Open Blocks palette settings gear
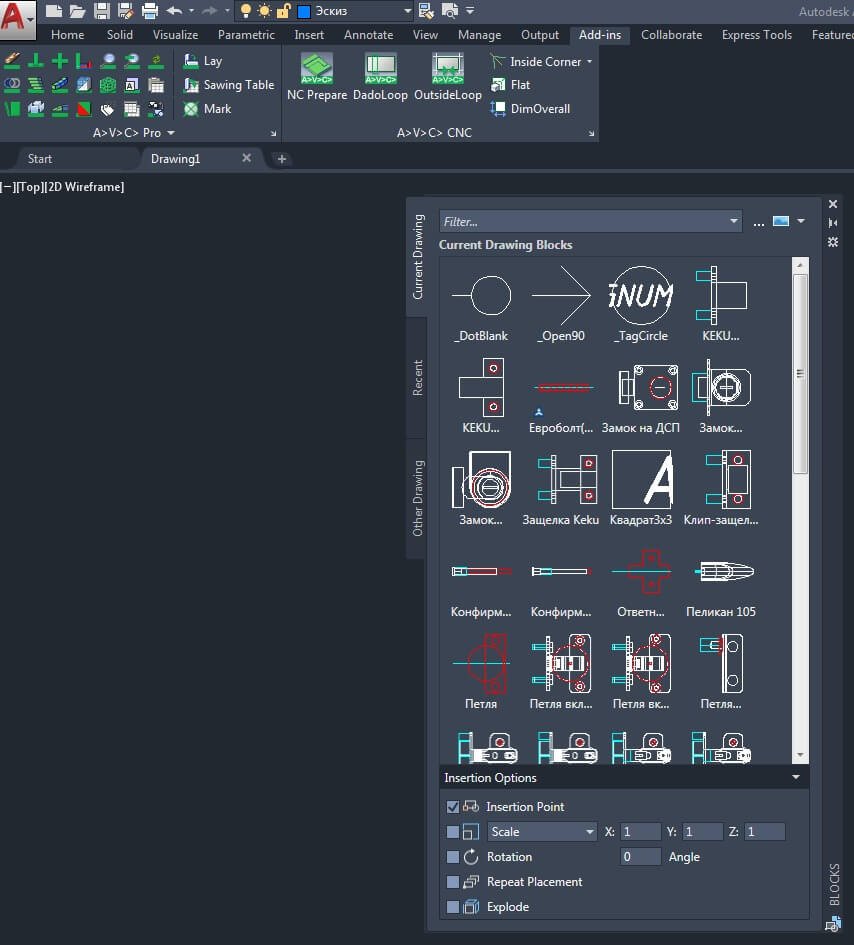The height and width of the screenshot is (945, 854). [833, 242]
